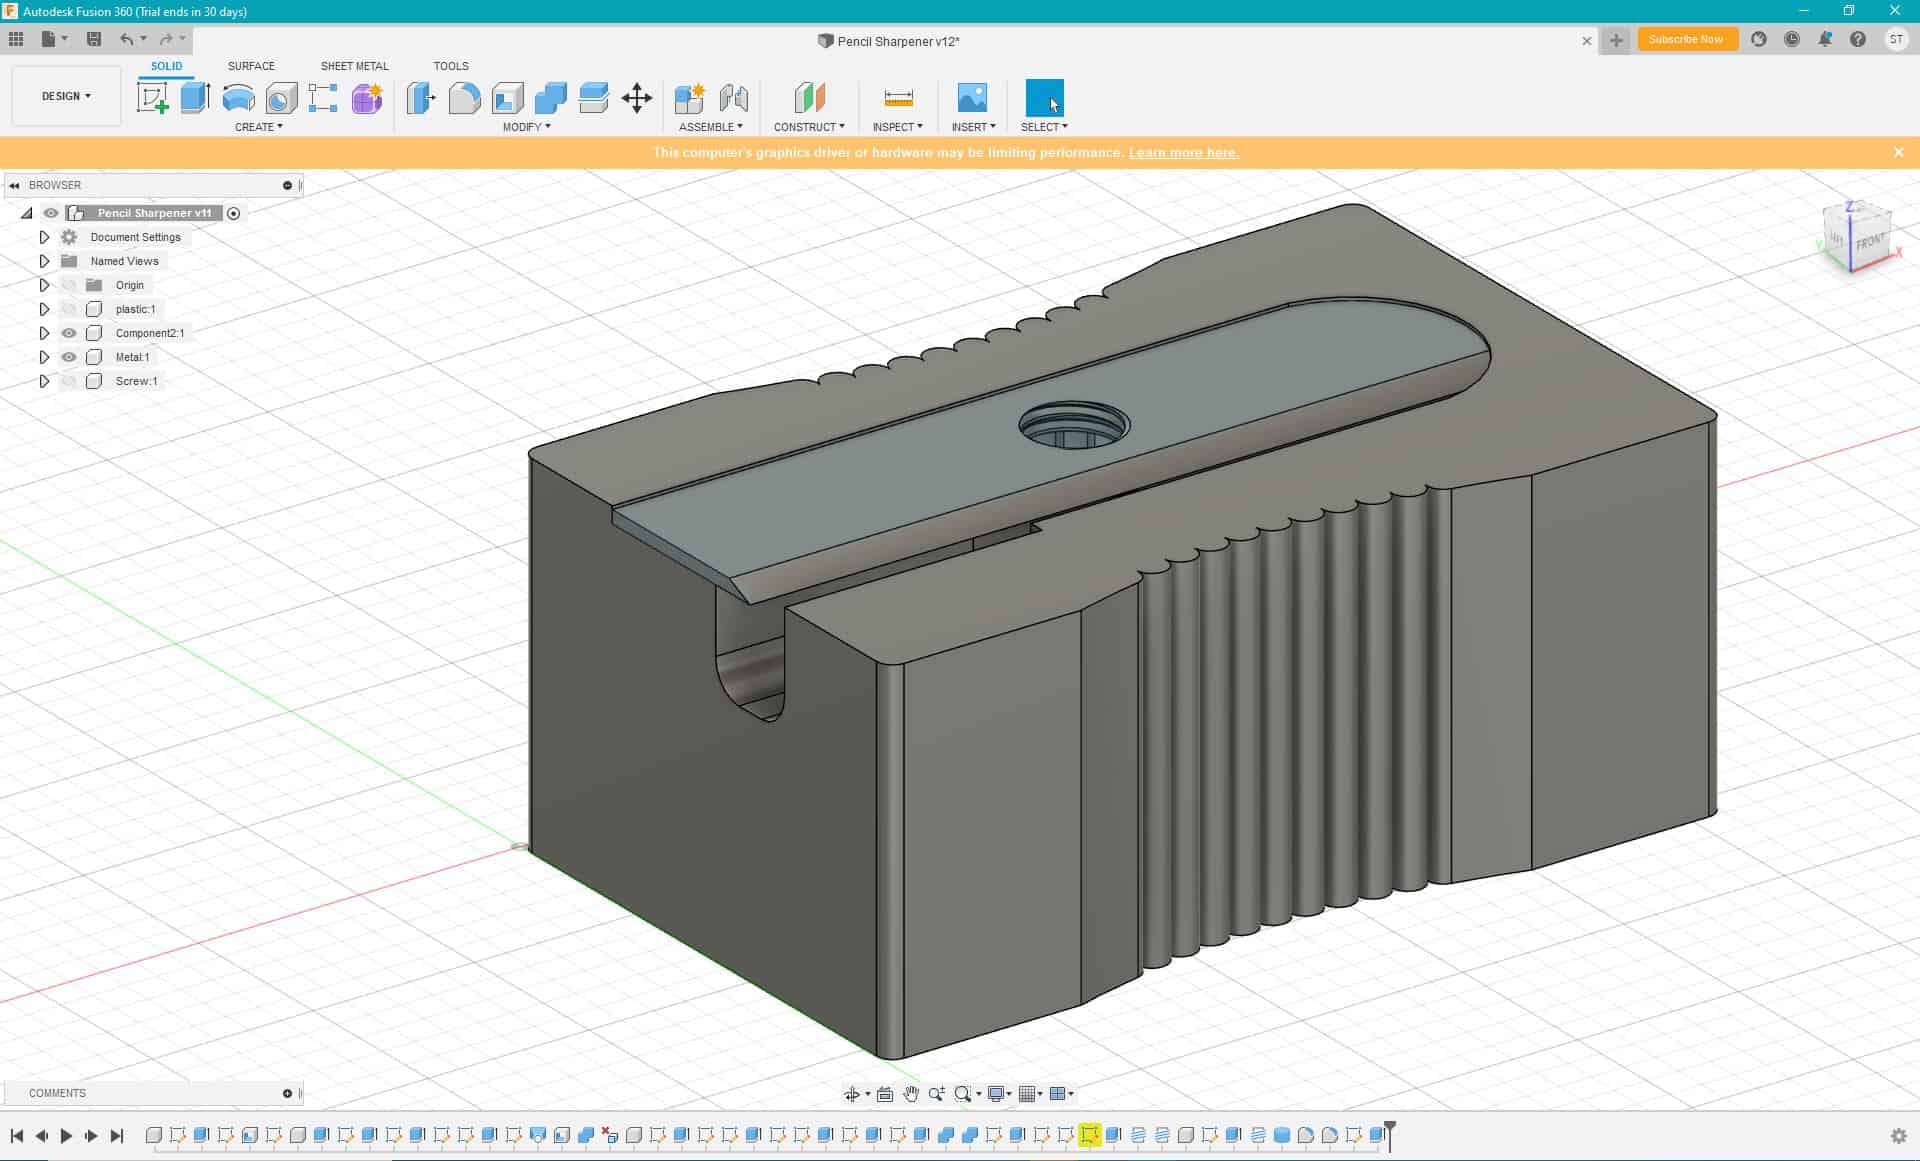Open the Offset Face tool
The image size is (1920, 1161).
click(x=593, y=98)
